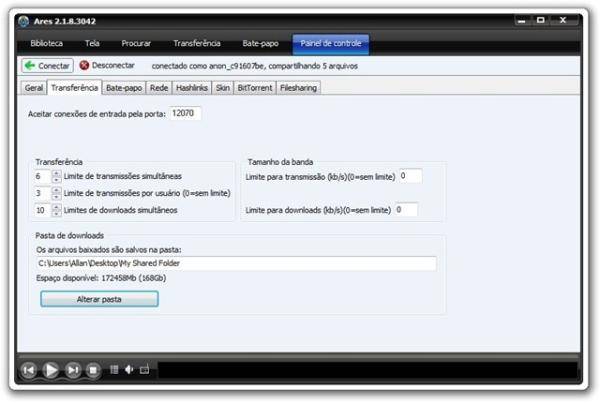Viewport: 600px width, 403px height.
Task: Close the Ares window
Action: (x=563, y=20)
